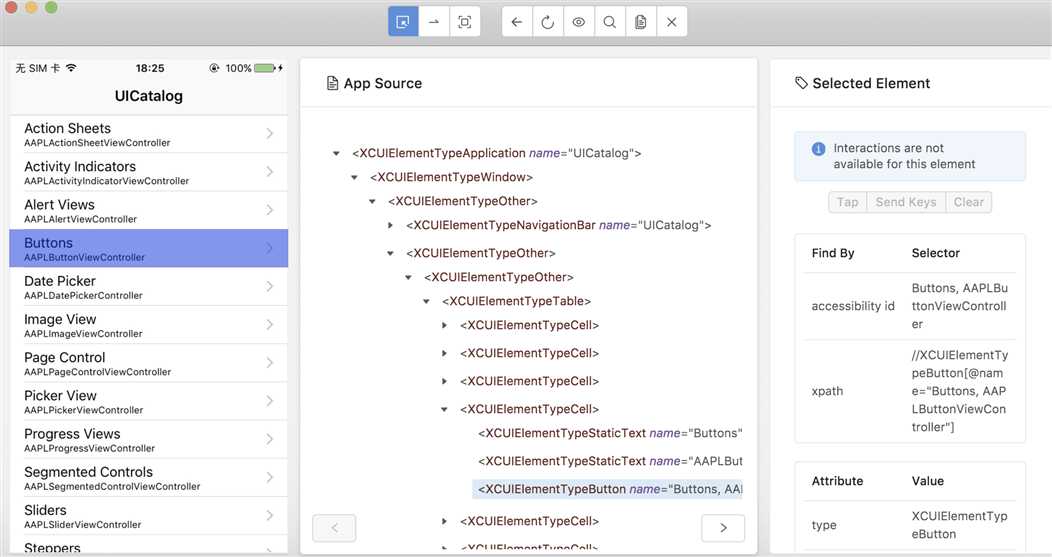The height and width of the screenshot is (557, 1052).
Task: Open the Search for Element magnifier
Action: click(x=609, y=22)
